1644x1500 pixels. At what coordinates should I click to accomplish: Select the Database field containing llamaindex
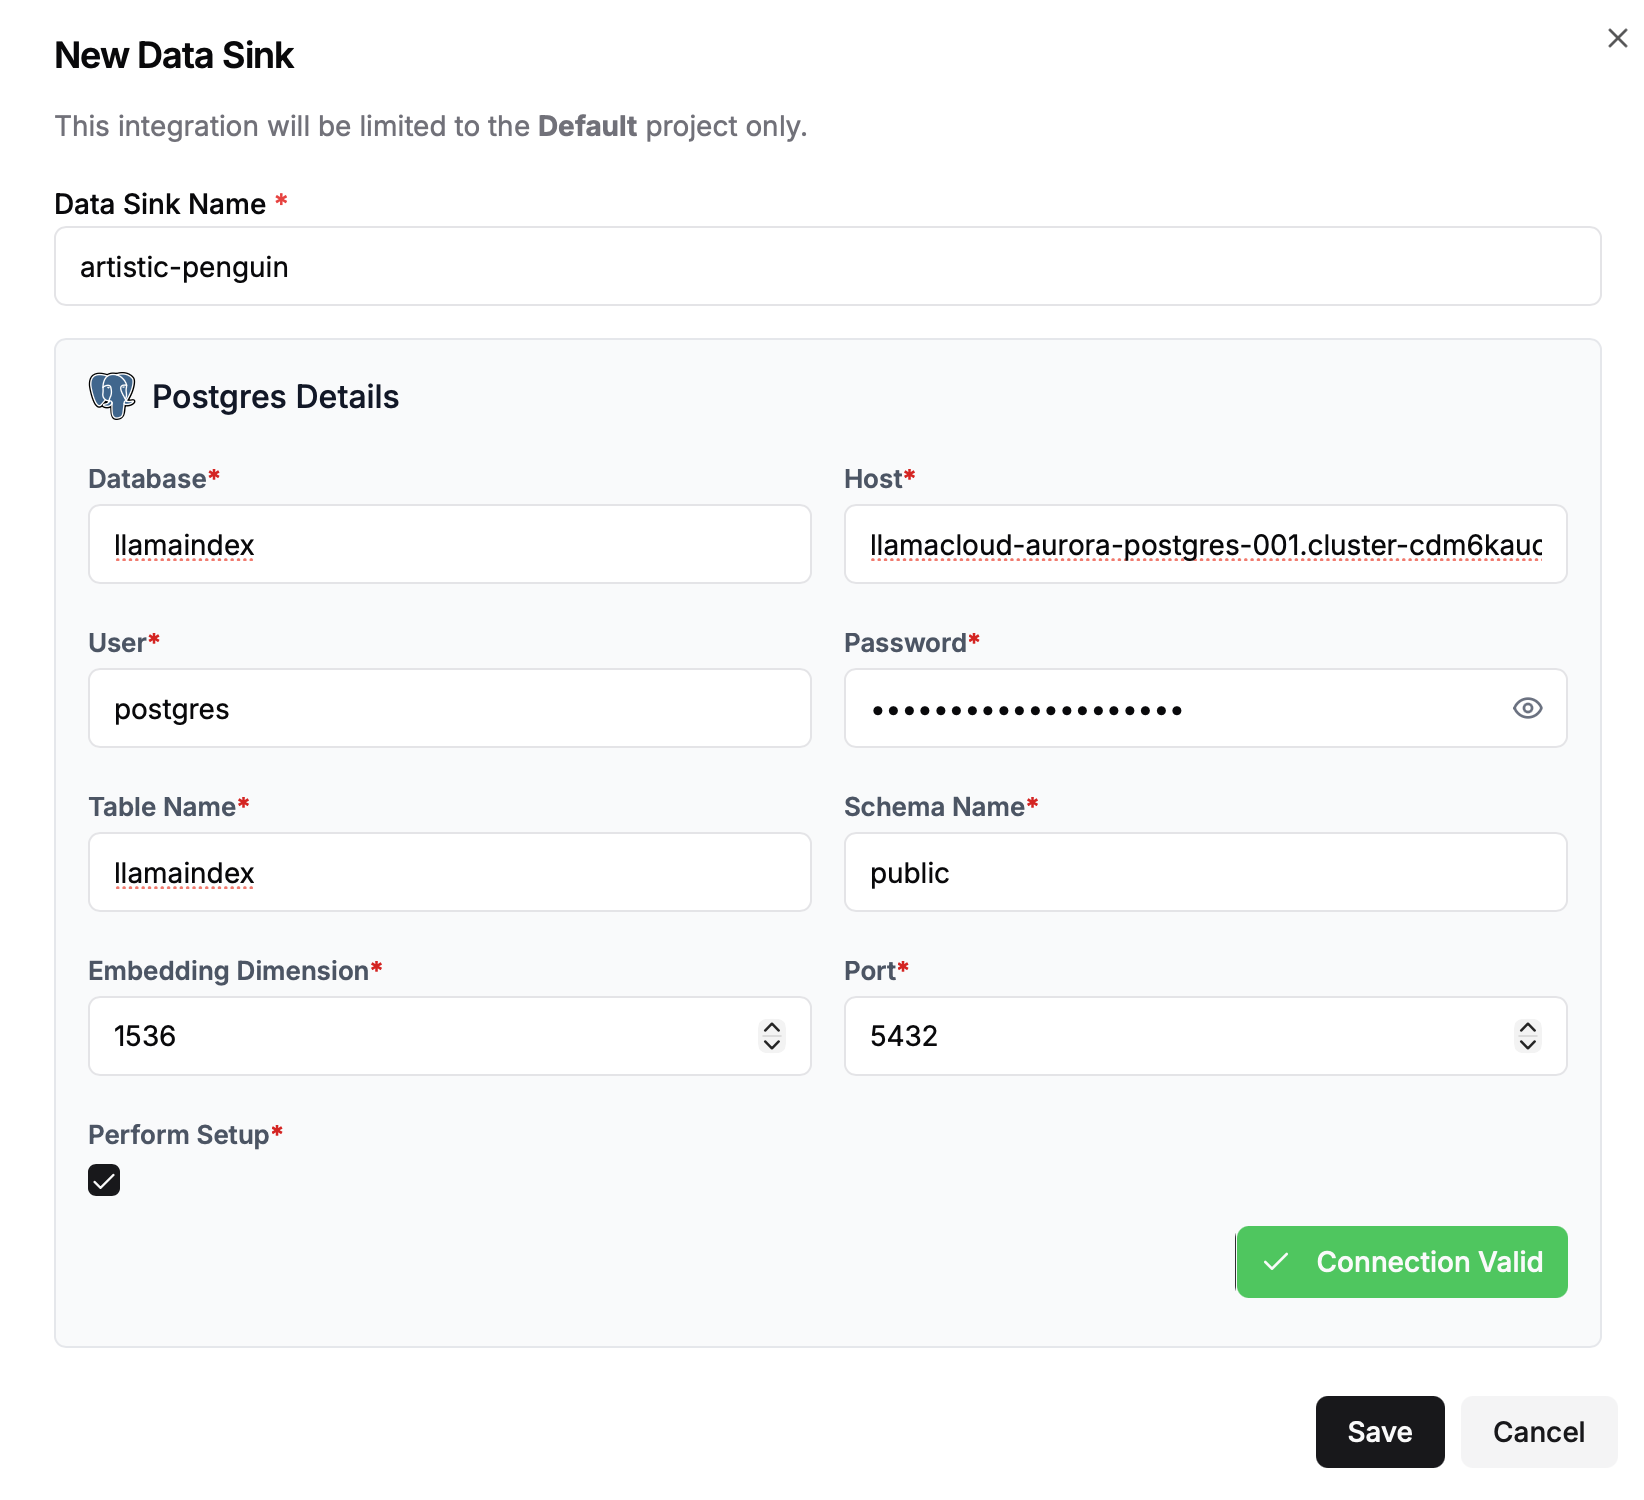point(449,544)
